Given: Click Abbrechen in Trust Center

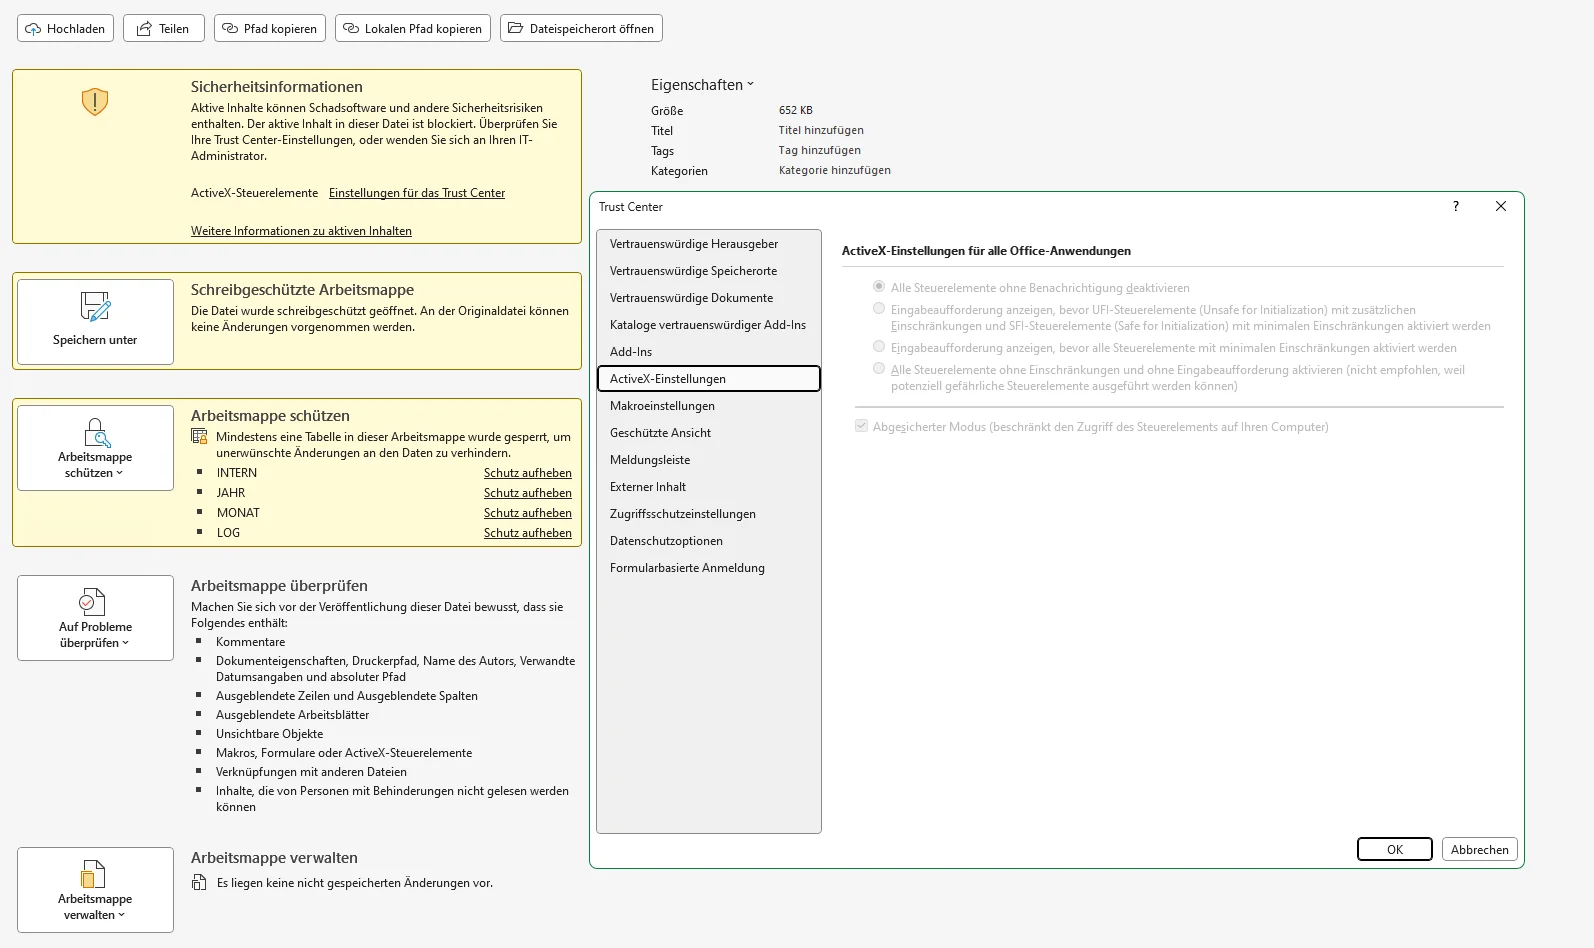Looking at the screenshot, I should pos(1479,849).
